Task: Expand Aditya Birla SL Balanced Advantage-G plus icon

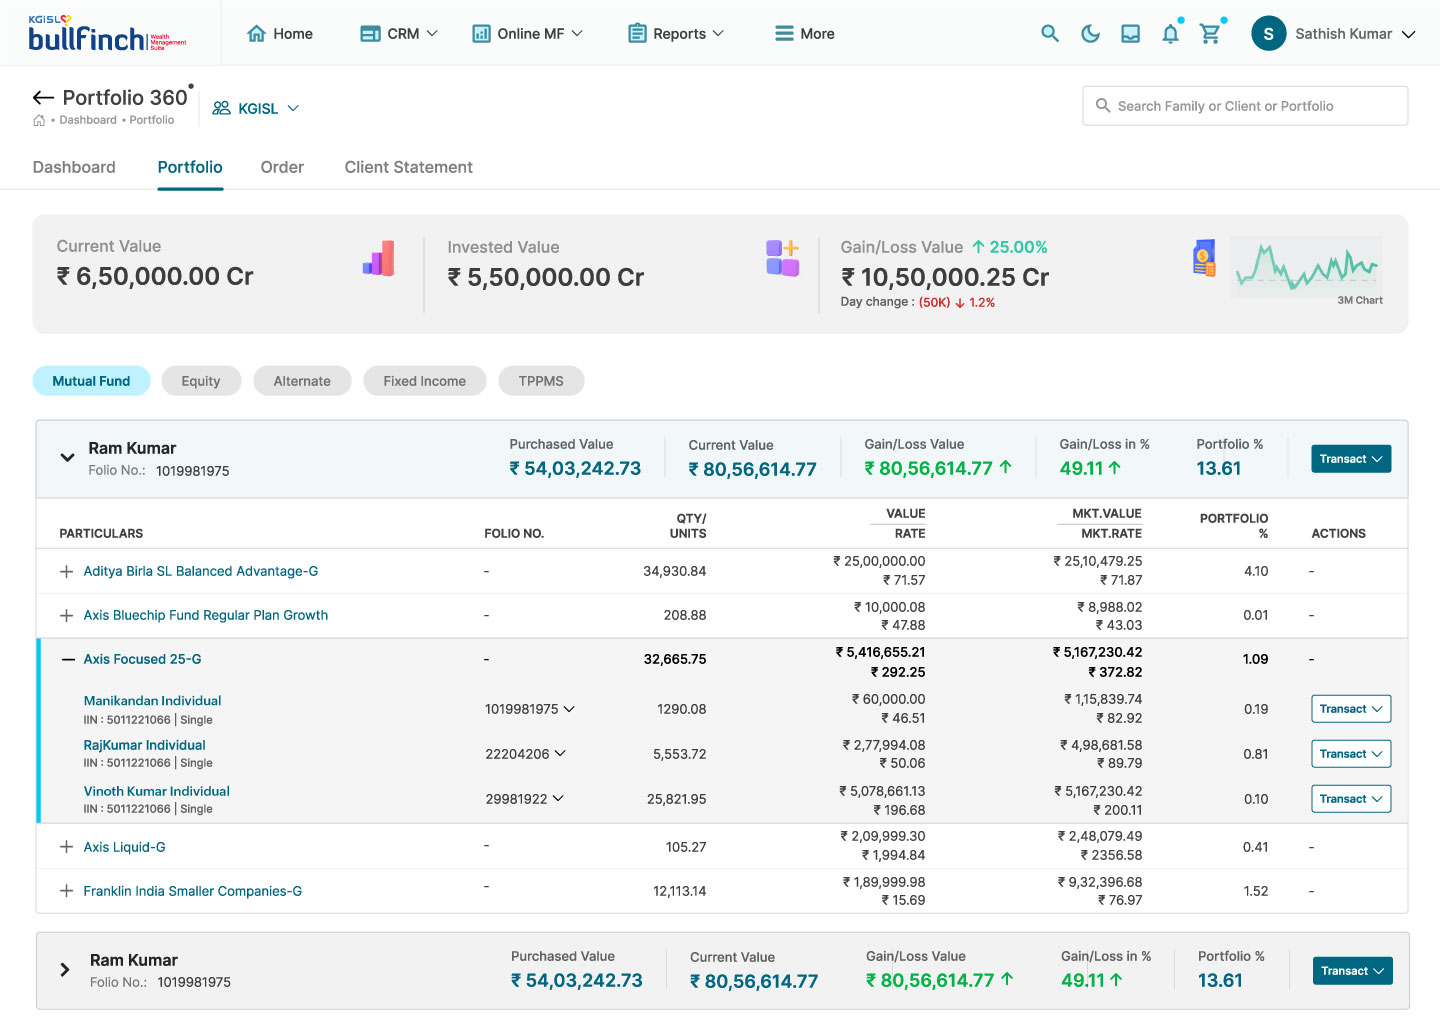Action: click(66, 571)
